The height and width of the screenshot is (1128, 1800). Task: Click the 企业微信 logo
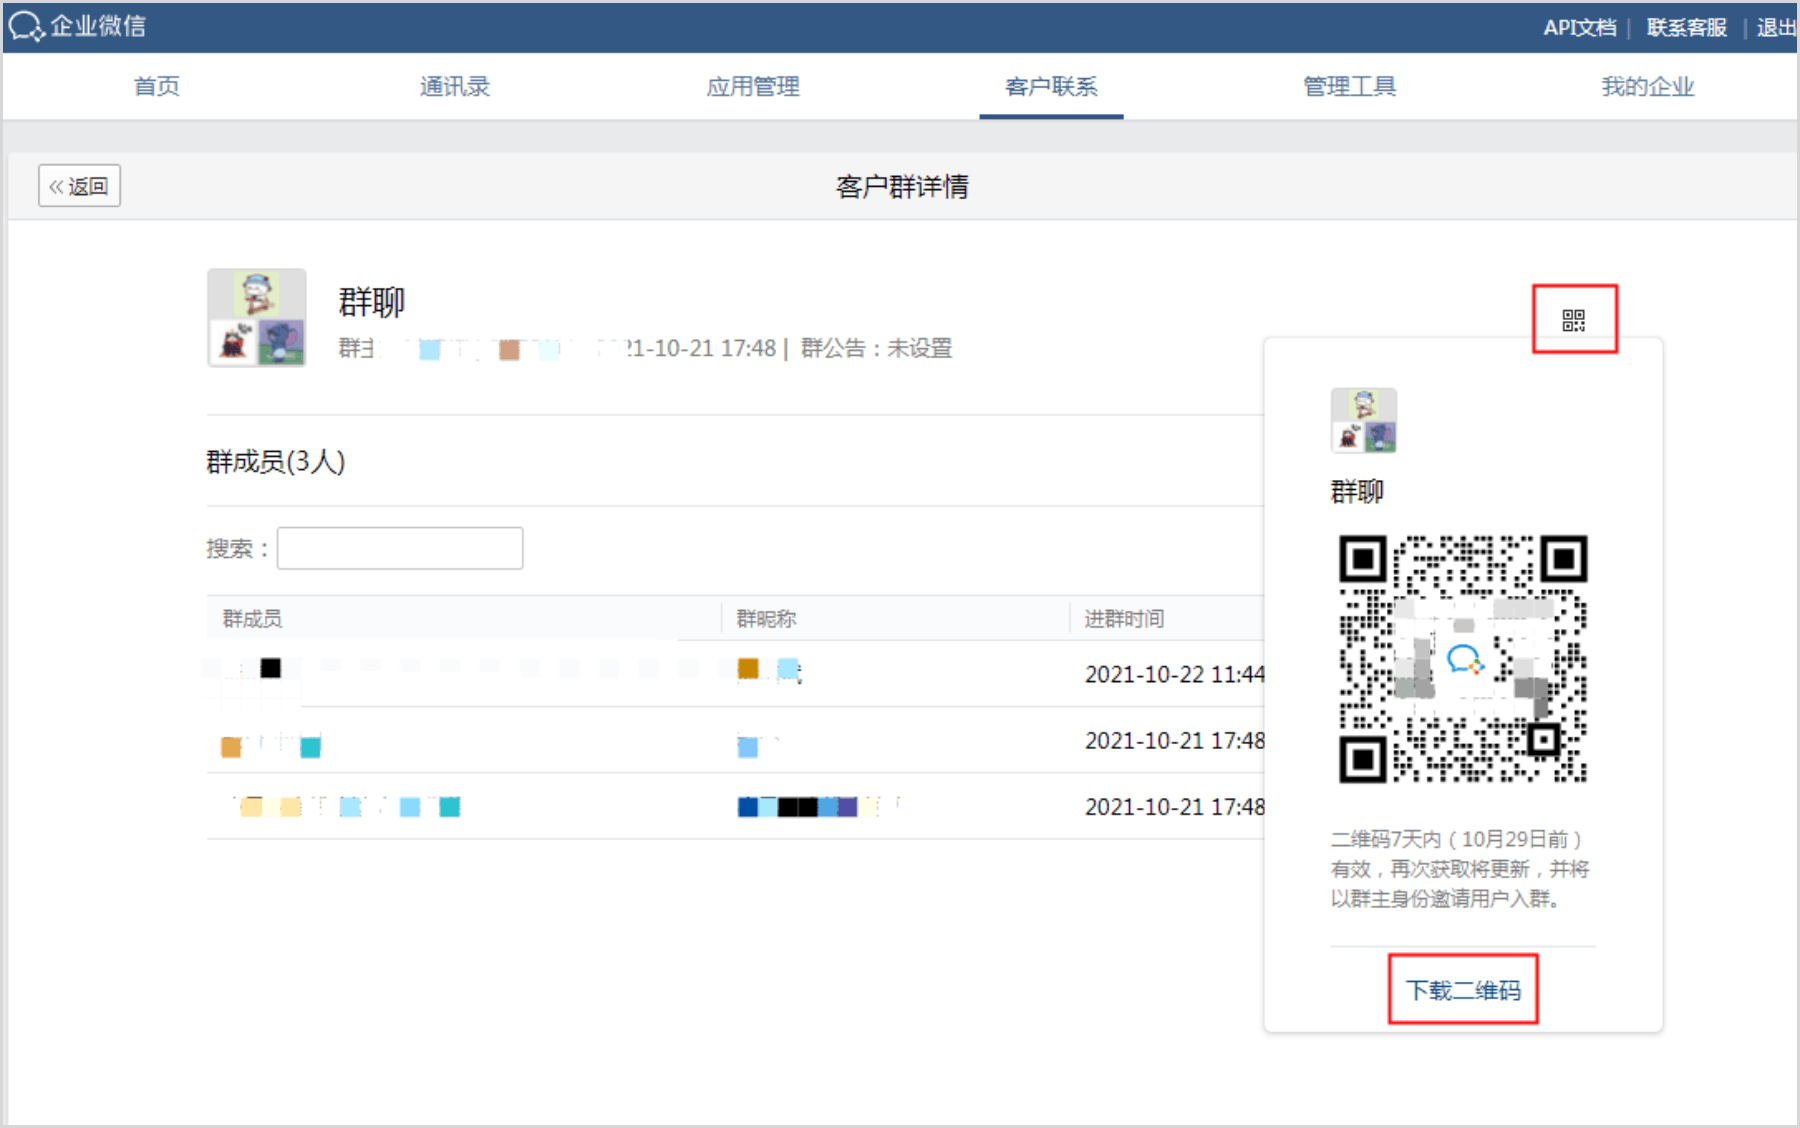[78, 26]
